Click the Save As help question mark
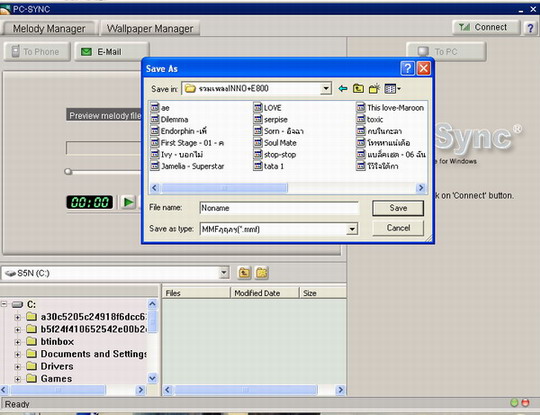 pos(407,68)
